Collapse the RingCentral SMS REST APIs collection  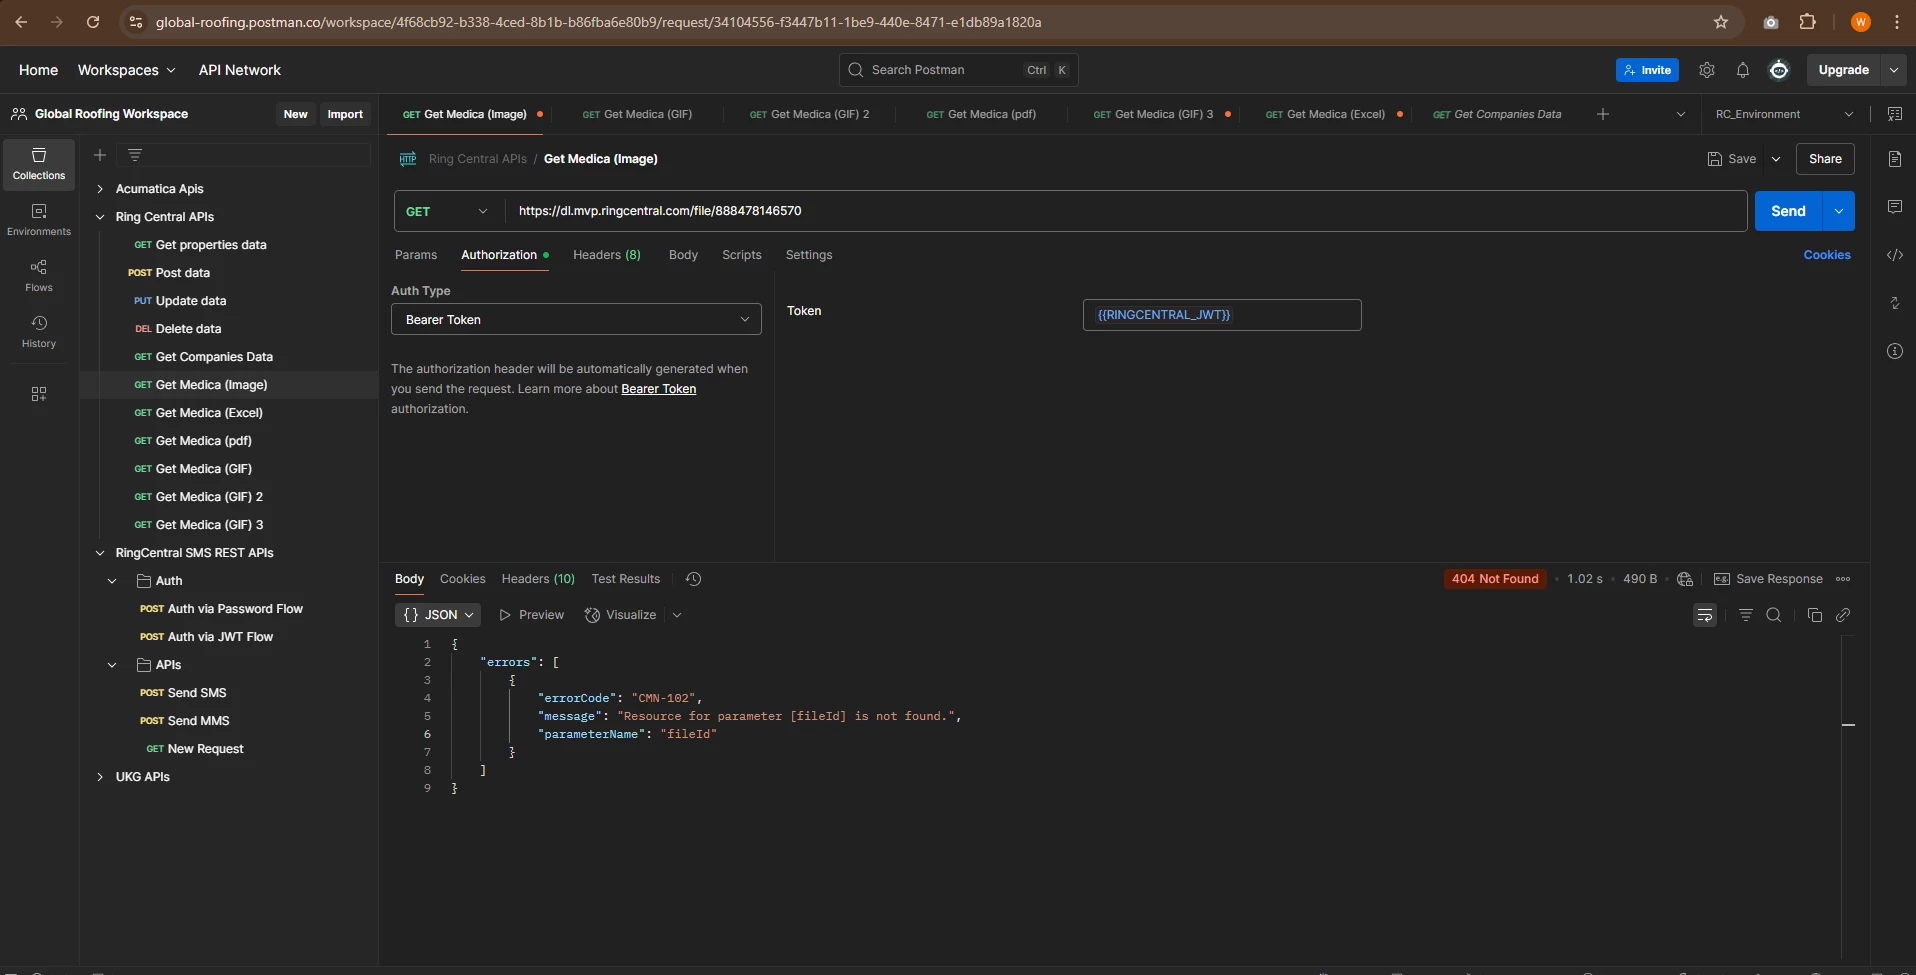coord(100,553)
